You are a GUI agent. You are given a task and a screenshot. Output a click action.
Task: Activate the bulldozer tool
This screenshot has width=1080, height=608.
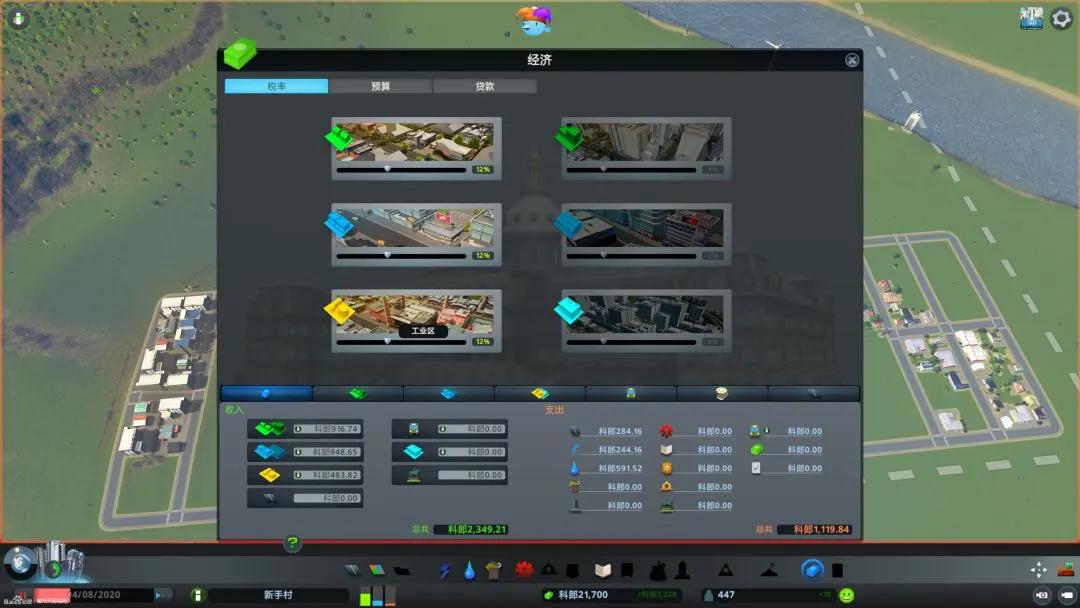pos(1066,569)
